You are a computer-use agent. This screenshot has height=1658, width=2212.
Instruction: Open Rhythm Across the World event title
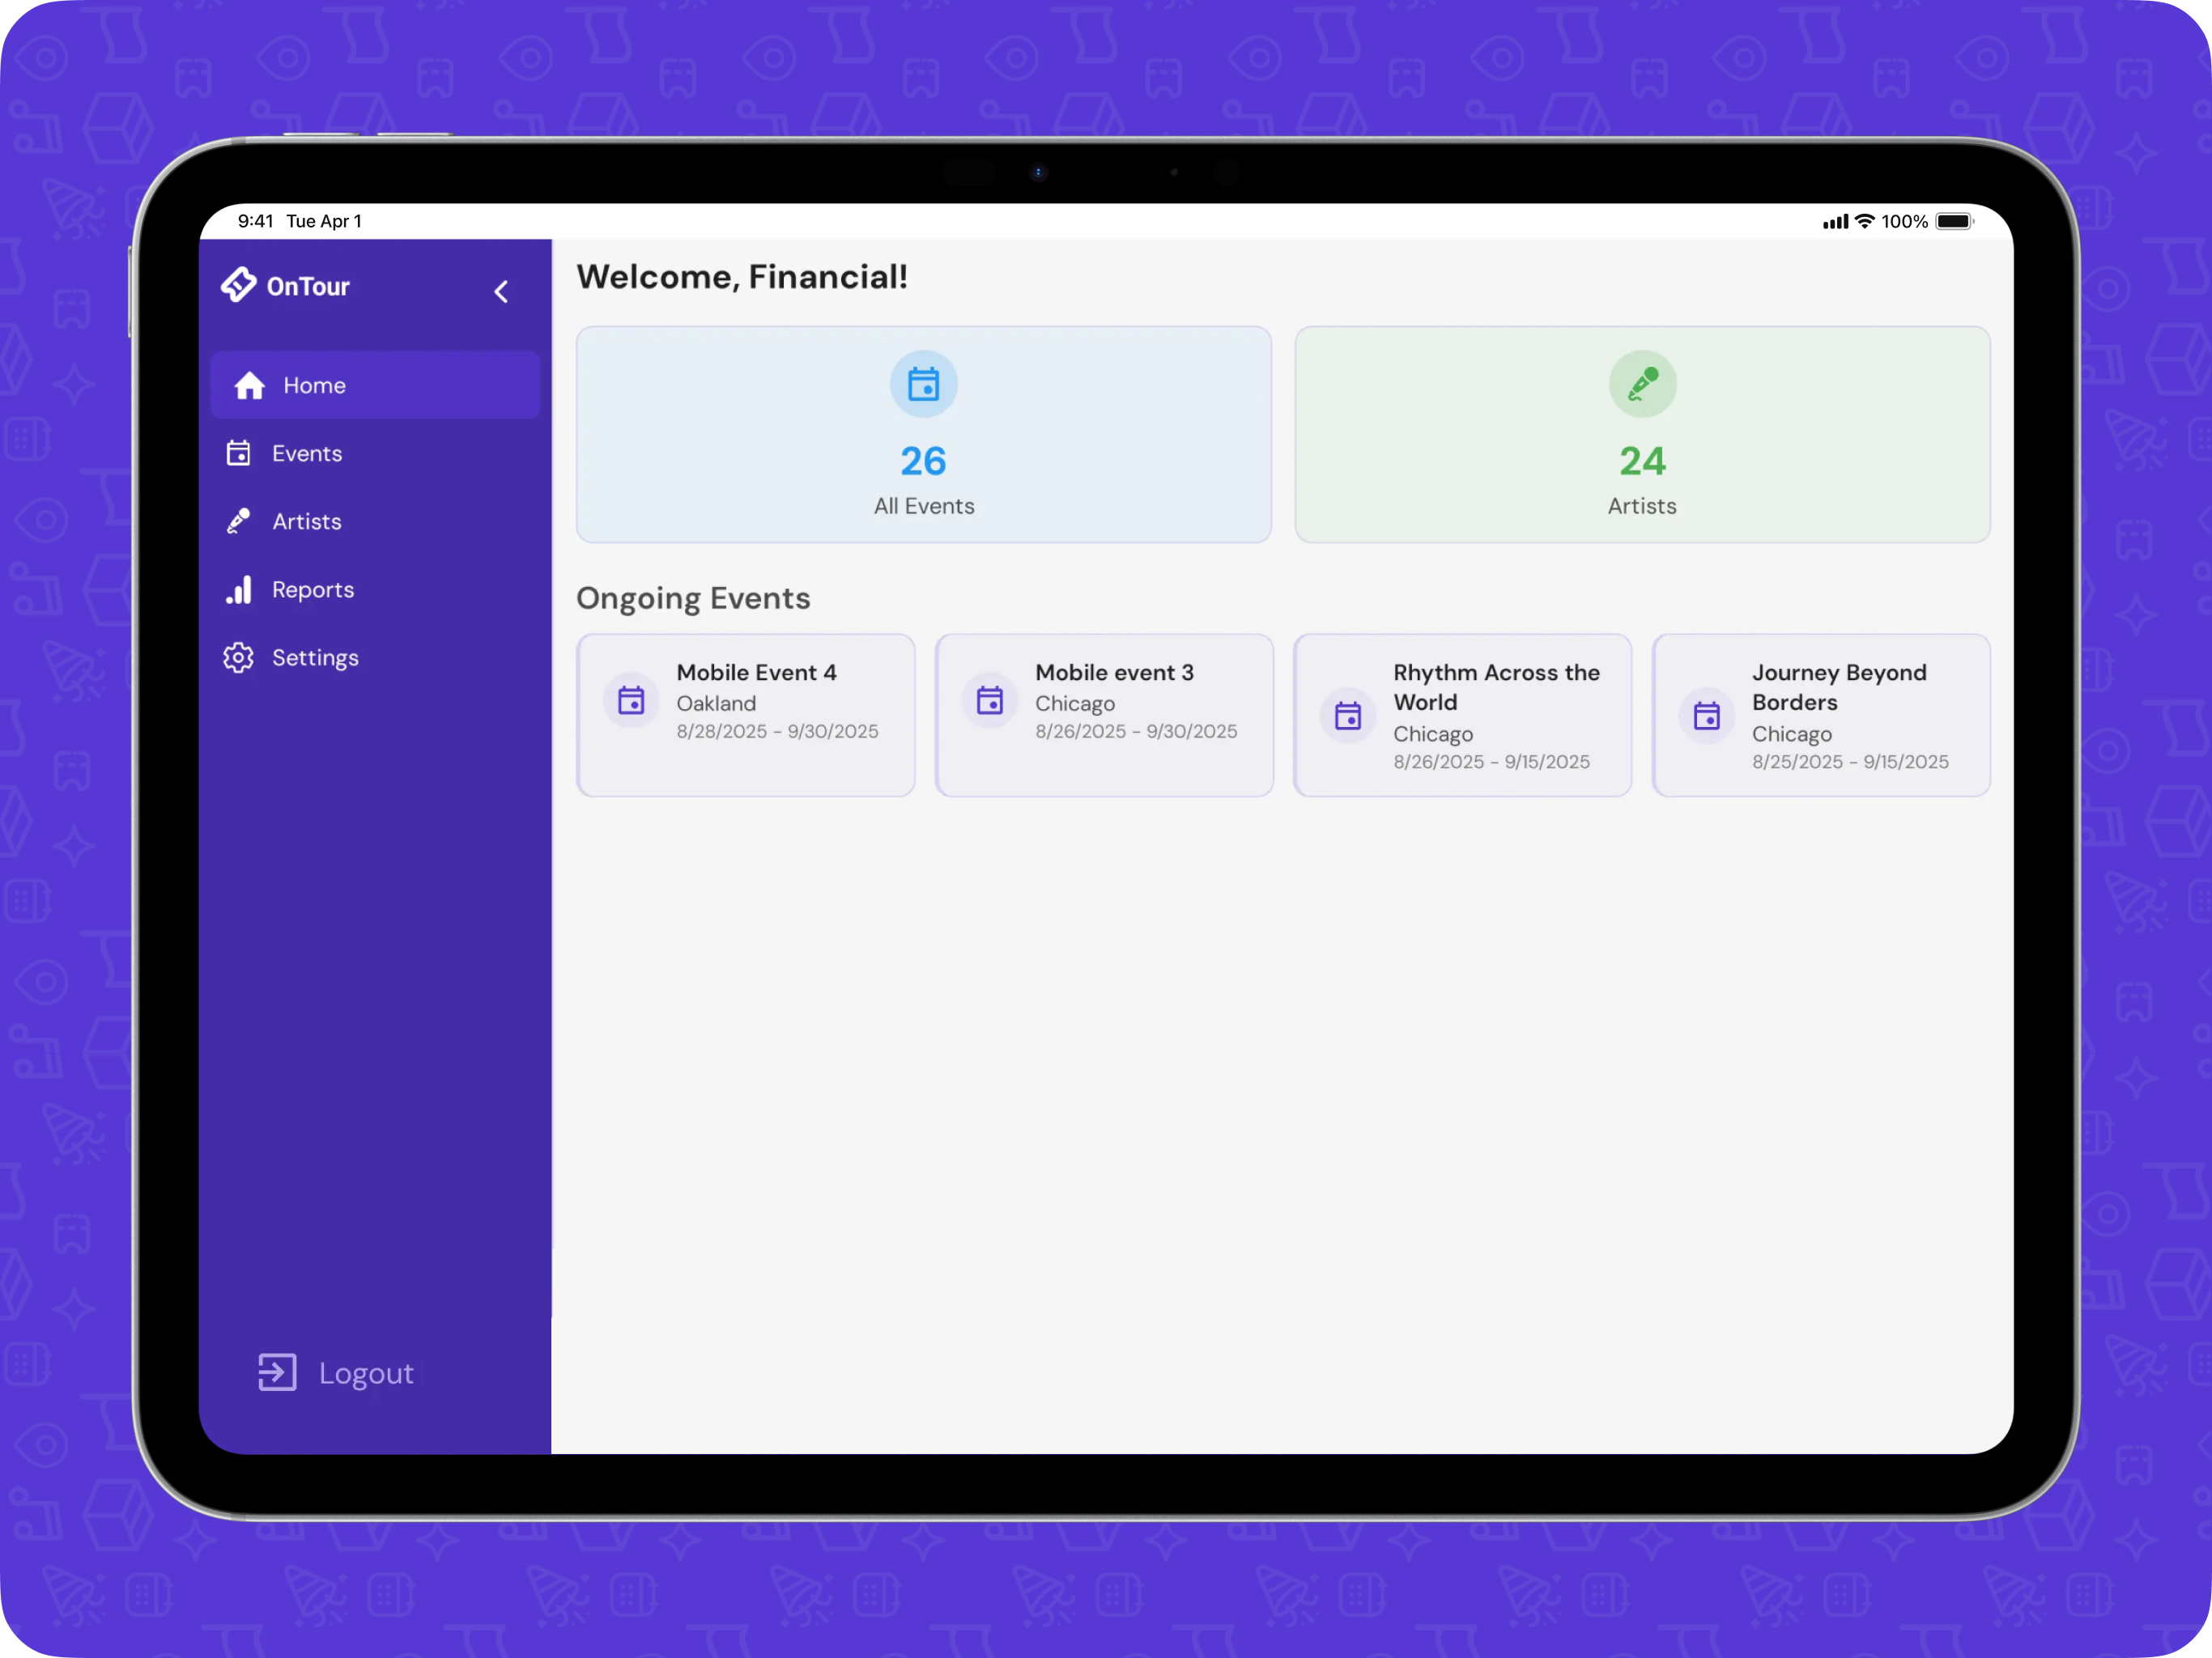1496,687
